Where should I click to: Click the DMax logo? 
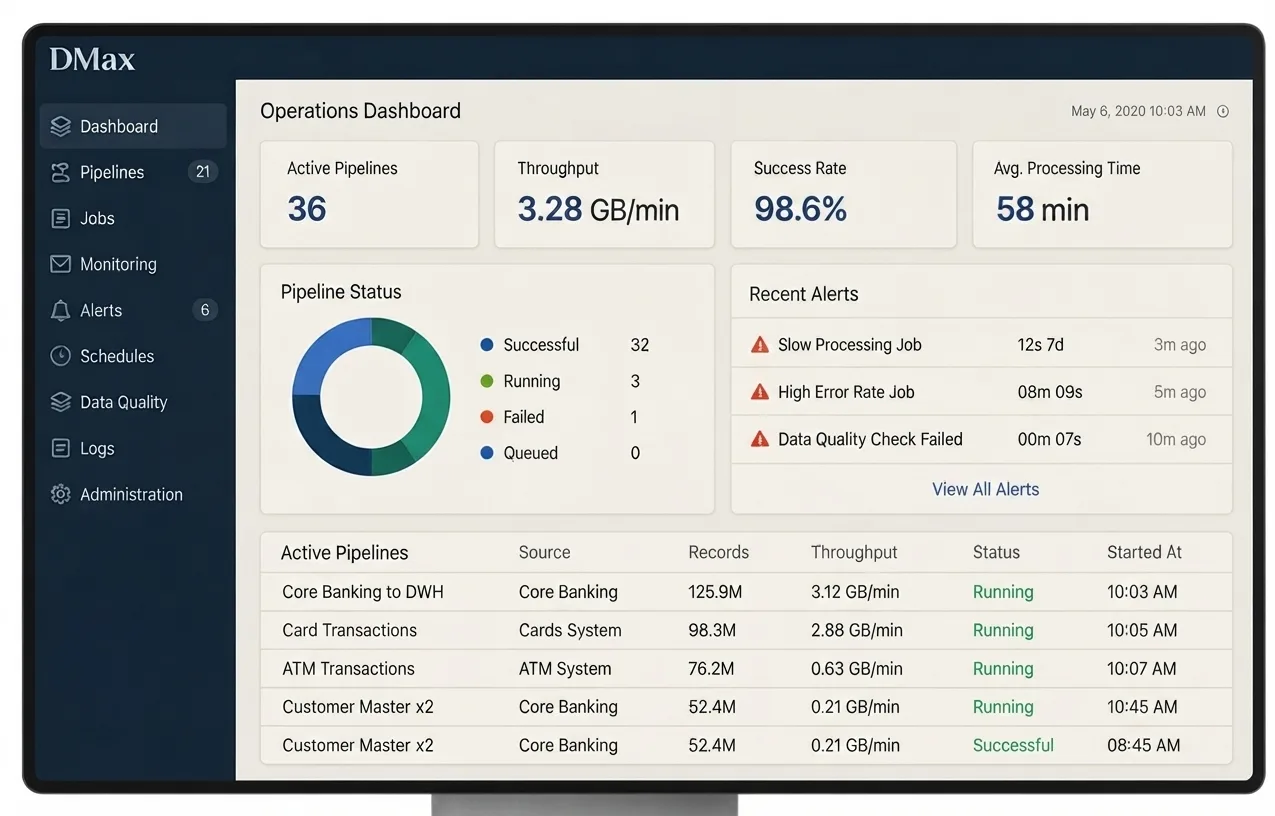point(92,59)
